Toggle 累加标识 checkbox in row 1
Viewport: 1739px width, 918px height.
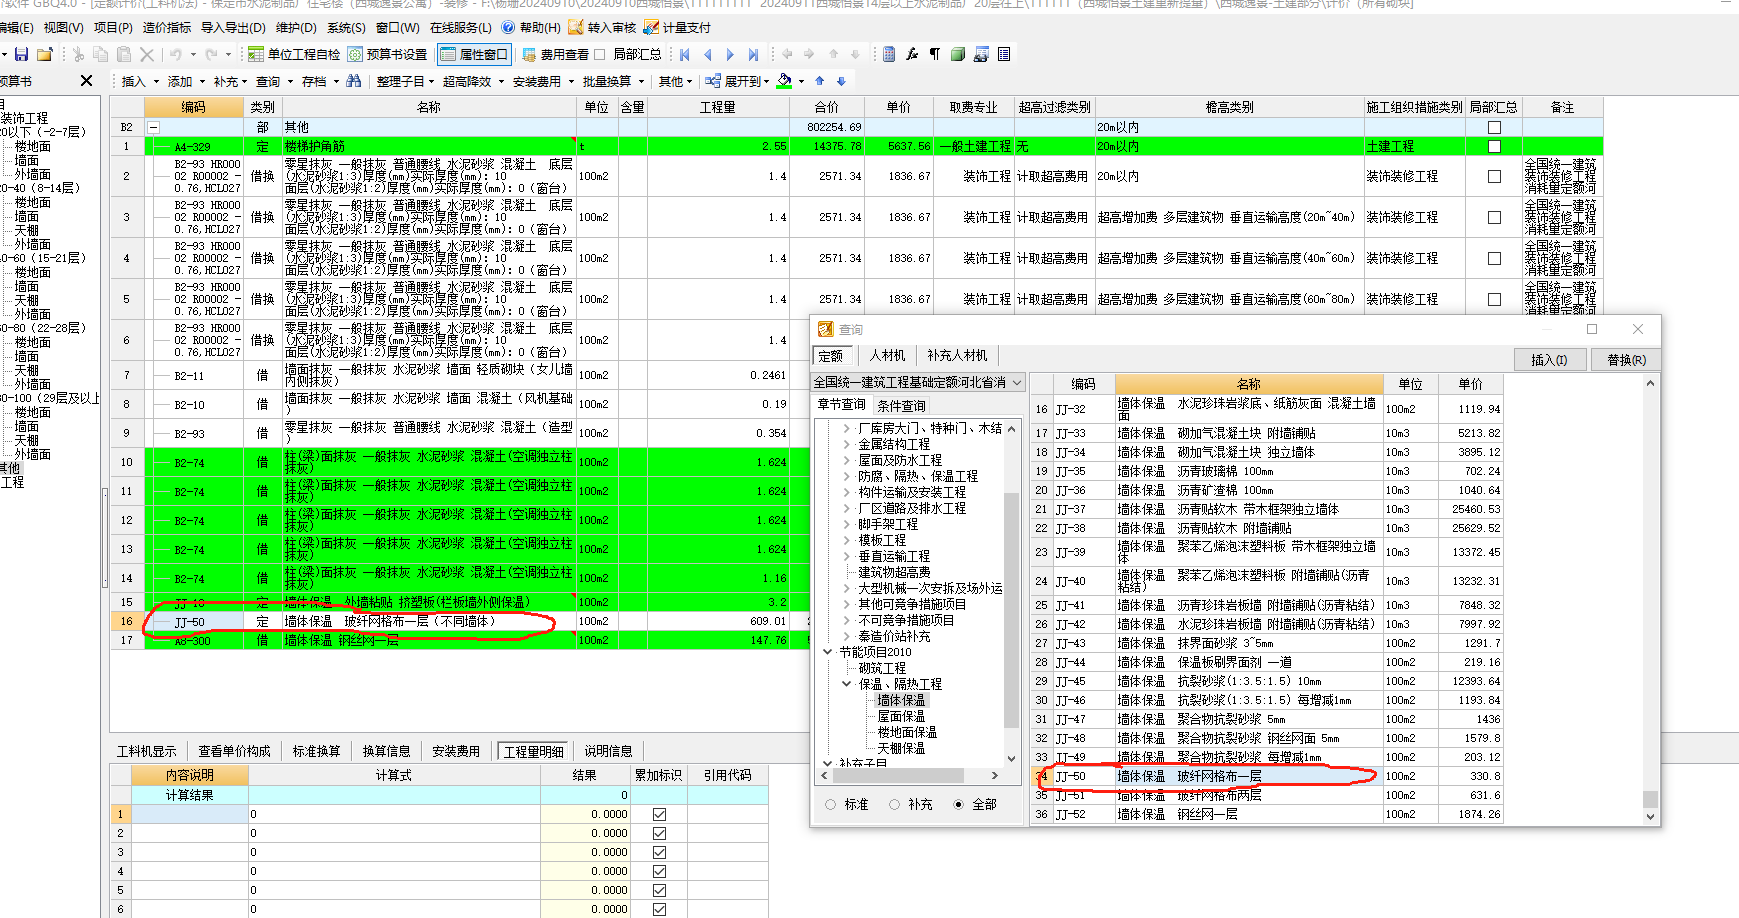tap(659, 814)
